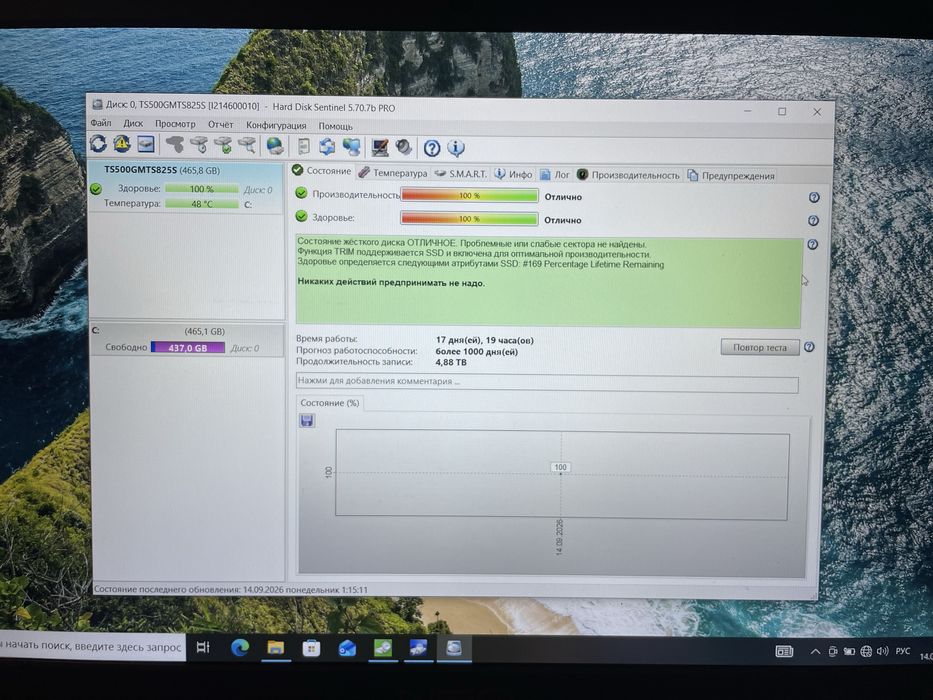Switch to the S.M.A.R.T. tab
The width and height of the screenshot is (933, 700).
(461, 173)
